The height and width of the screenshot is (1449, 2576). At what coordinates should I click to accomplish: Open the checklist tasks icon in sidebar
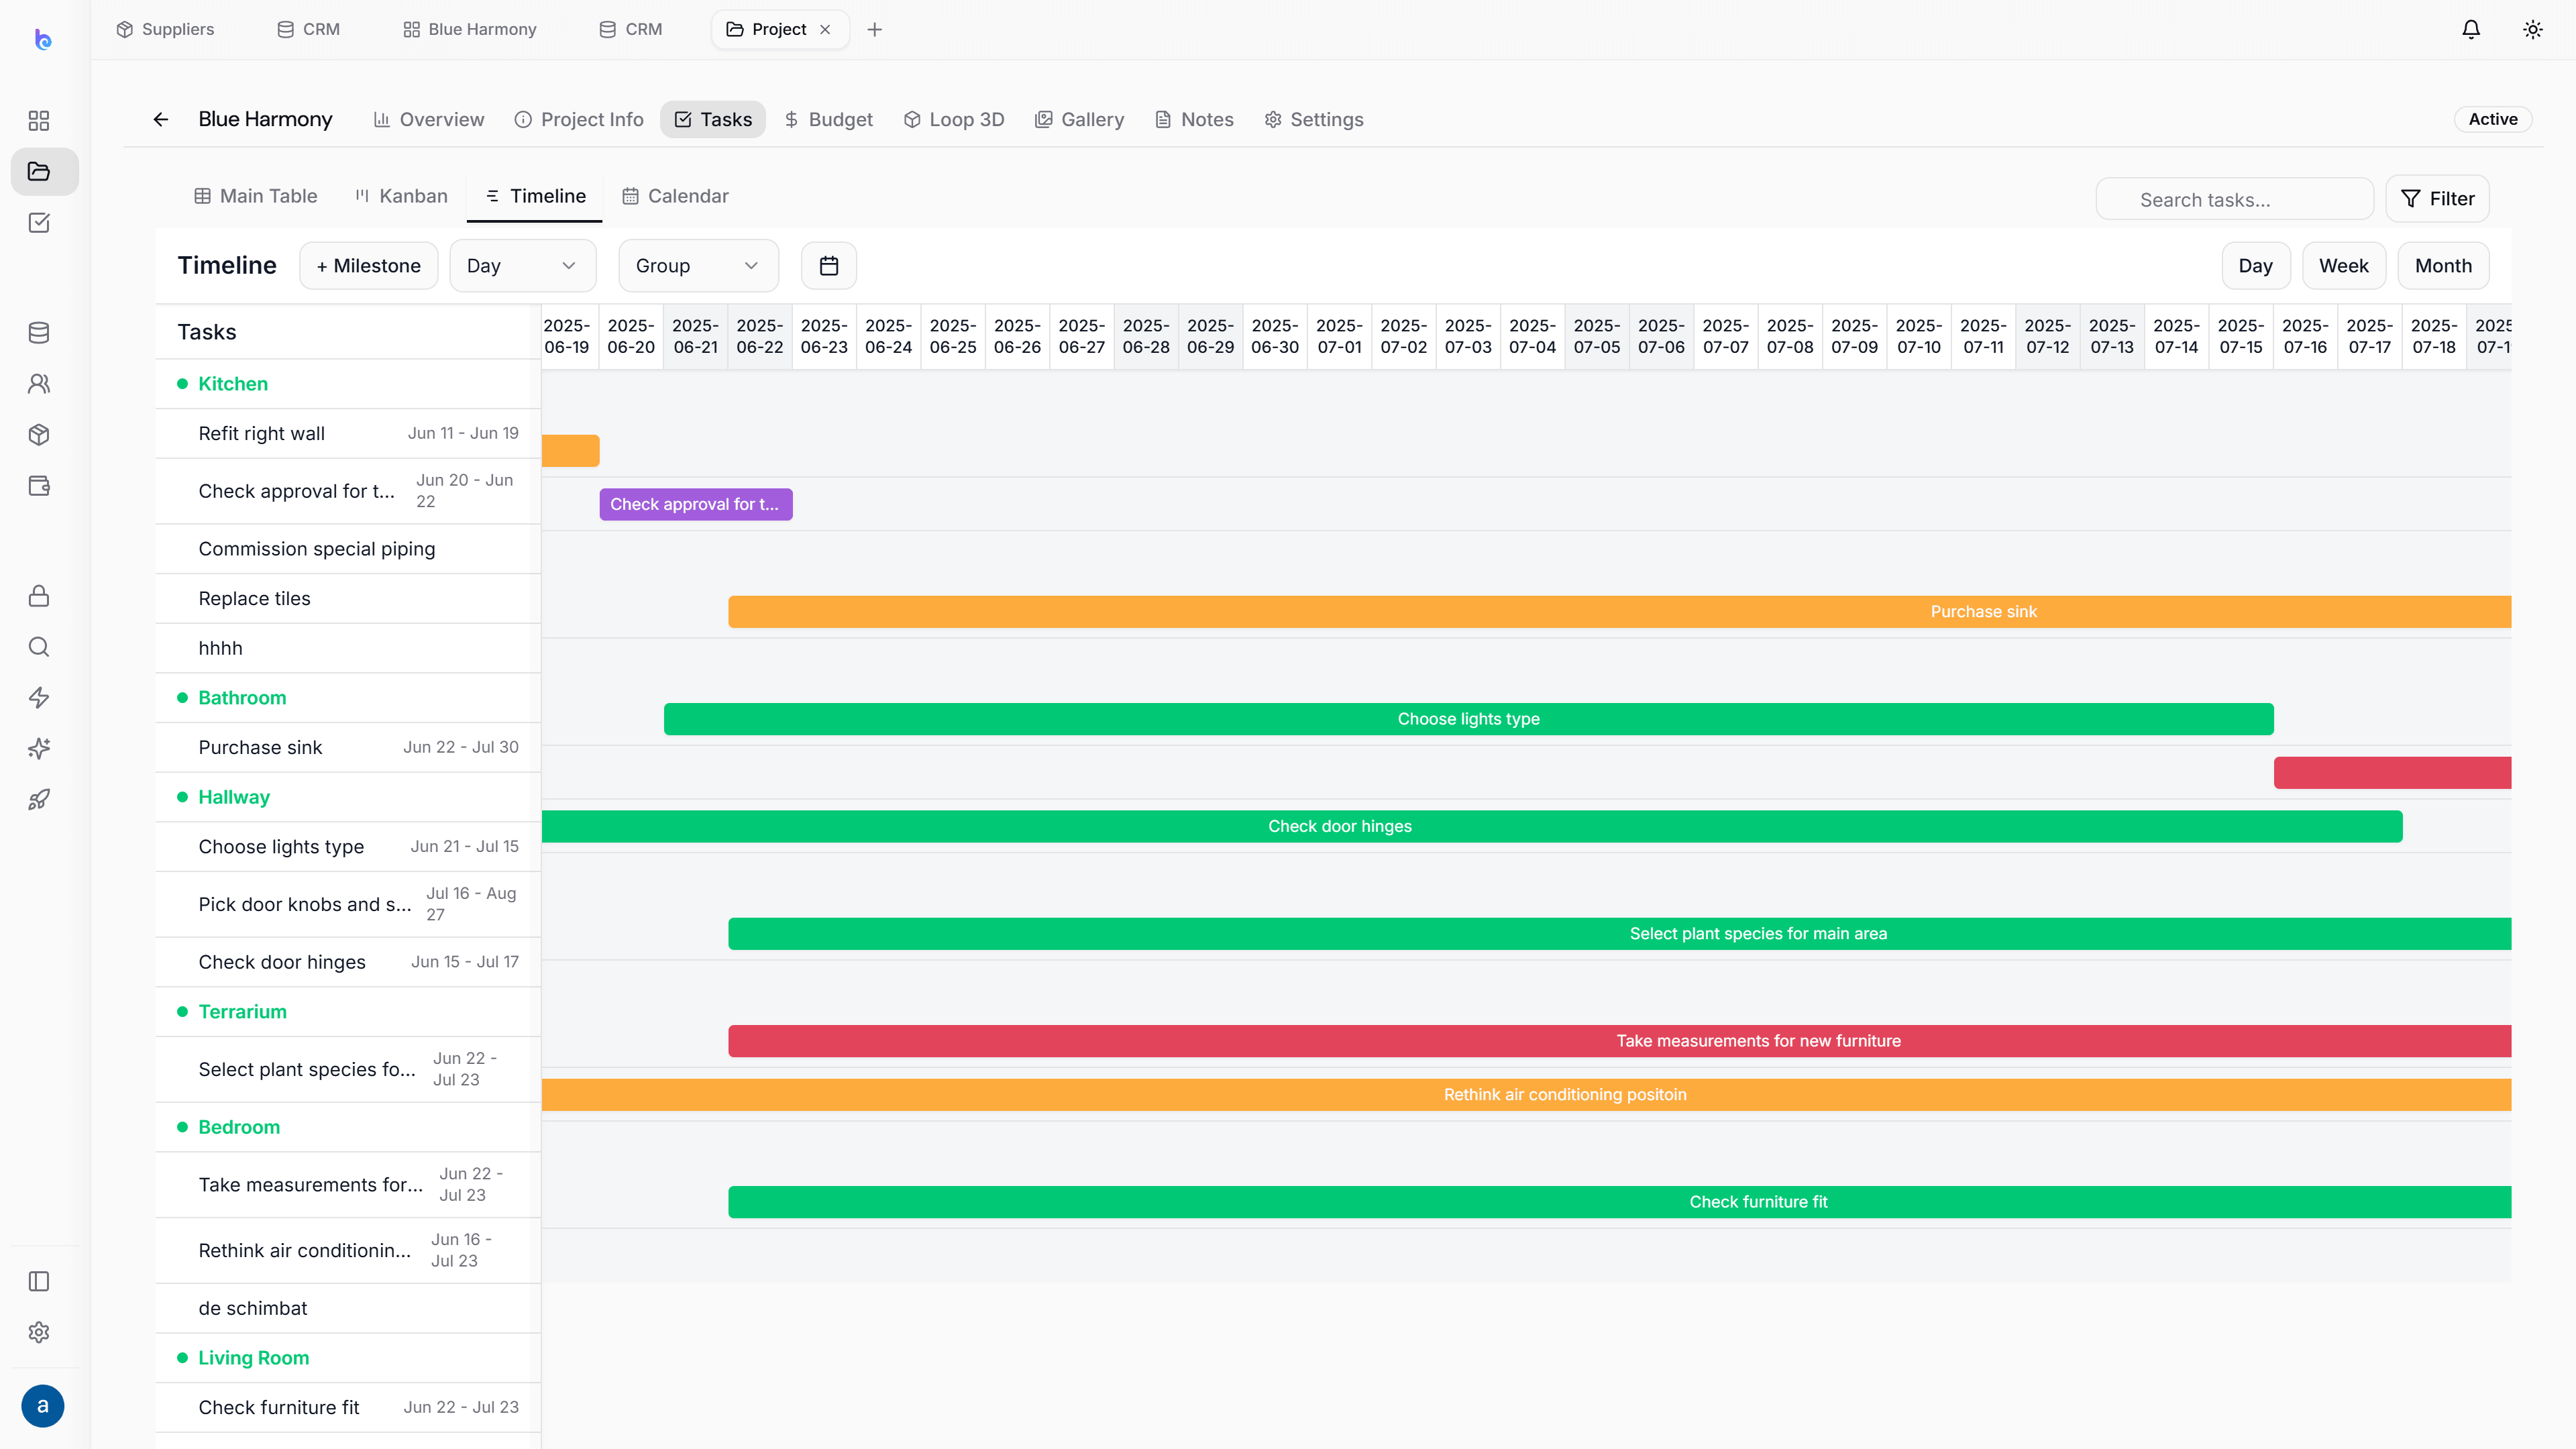point(39,223)
